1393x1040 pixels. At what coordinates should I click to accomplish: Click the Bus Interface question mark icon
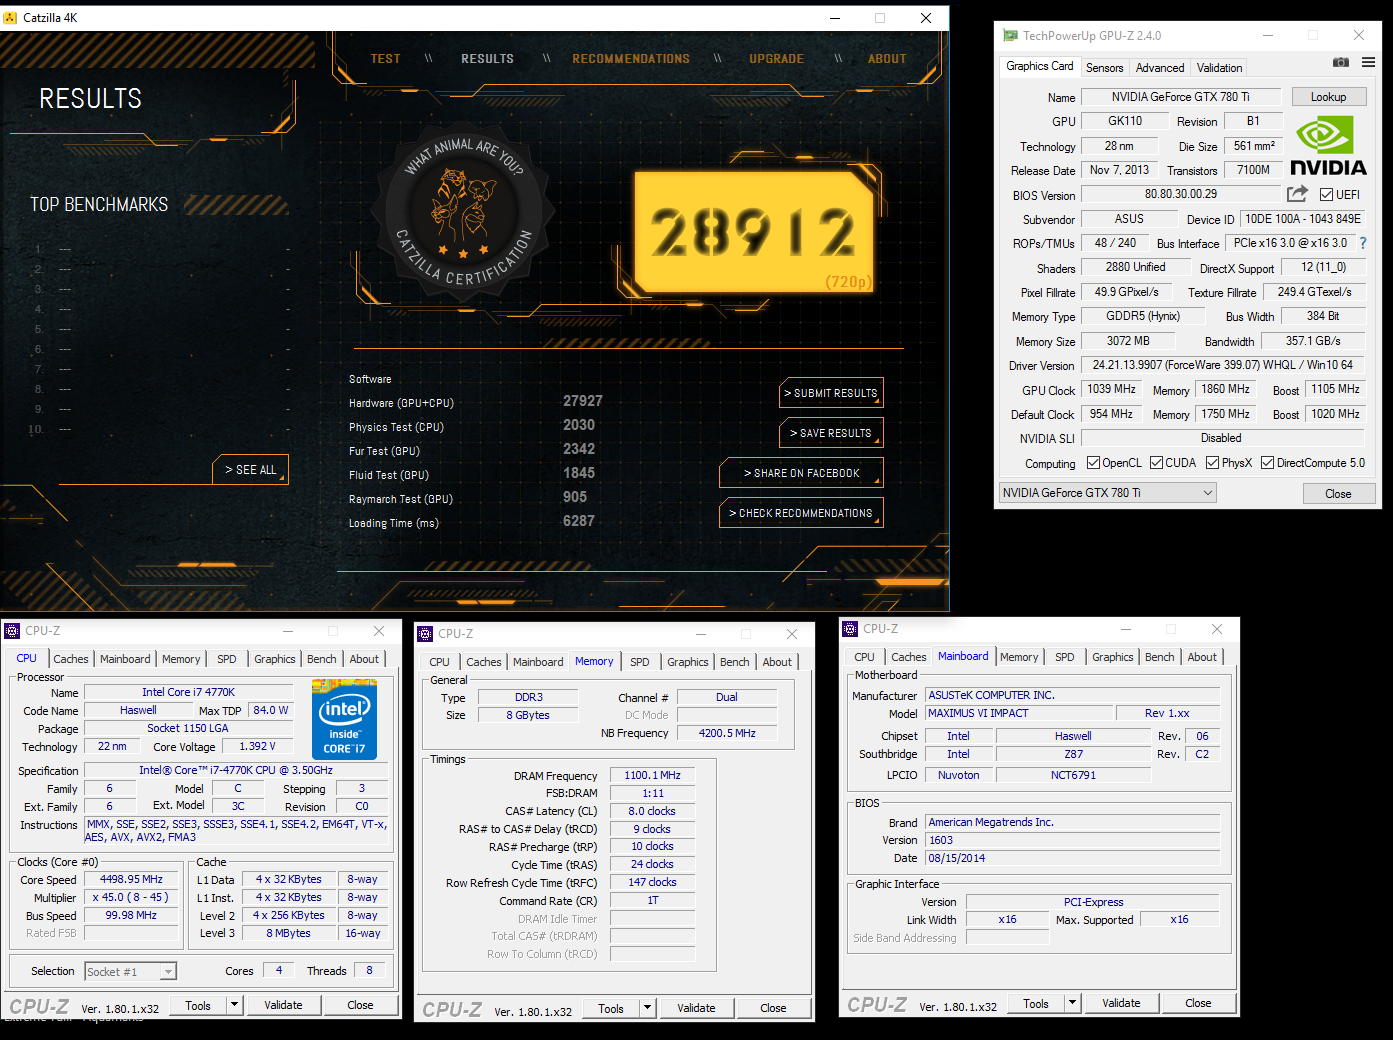[1362, 243]
